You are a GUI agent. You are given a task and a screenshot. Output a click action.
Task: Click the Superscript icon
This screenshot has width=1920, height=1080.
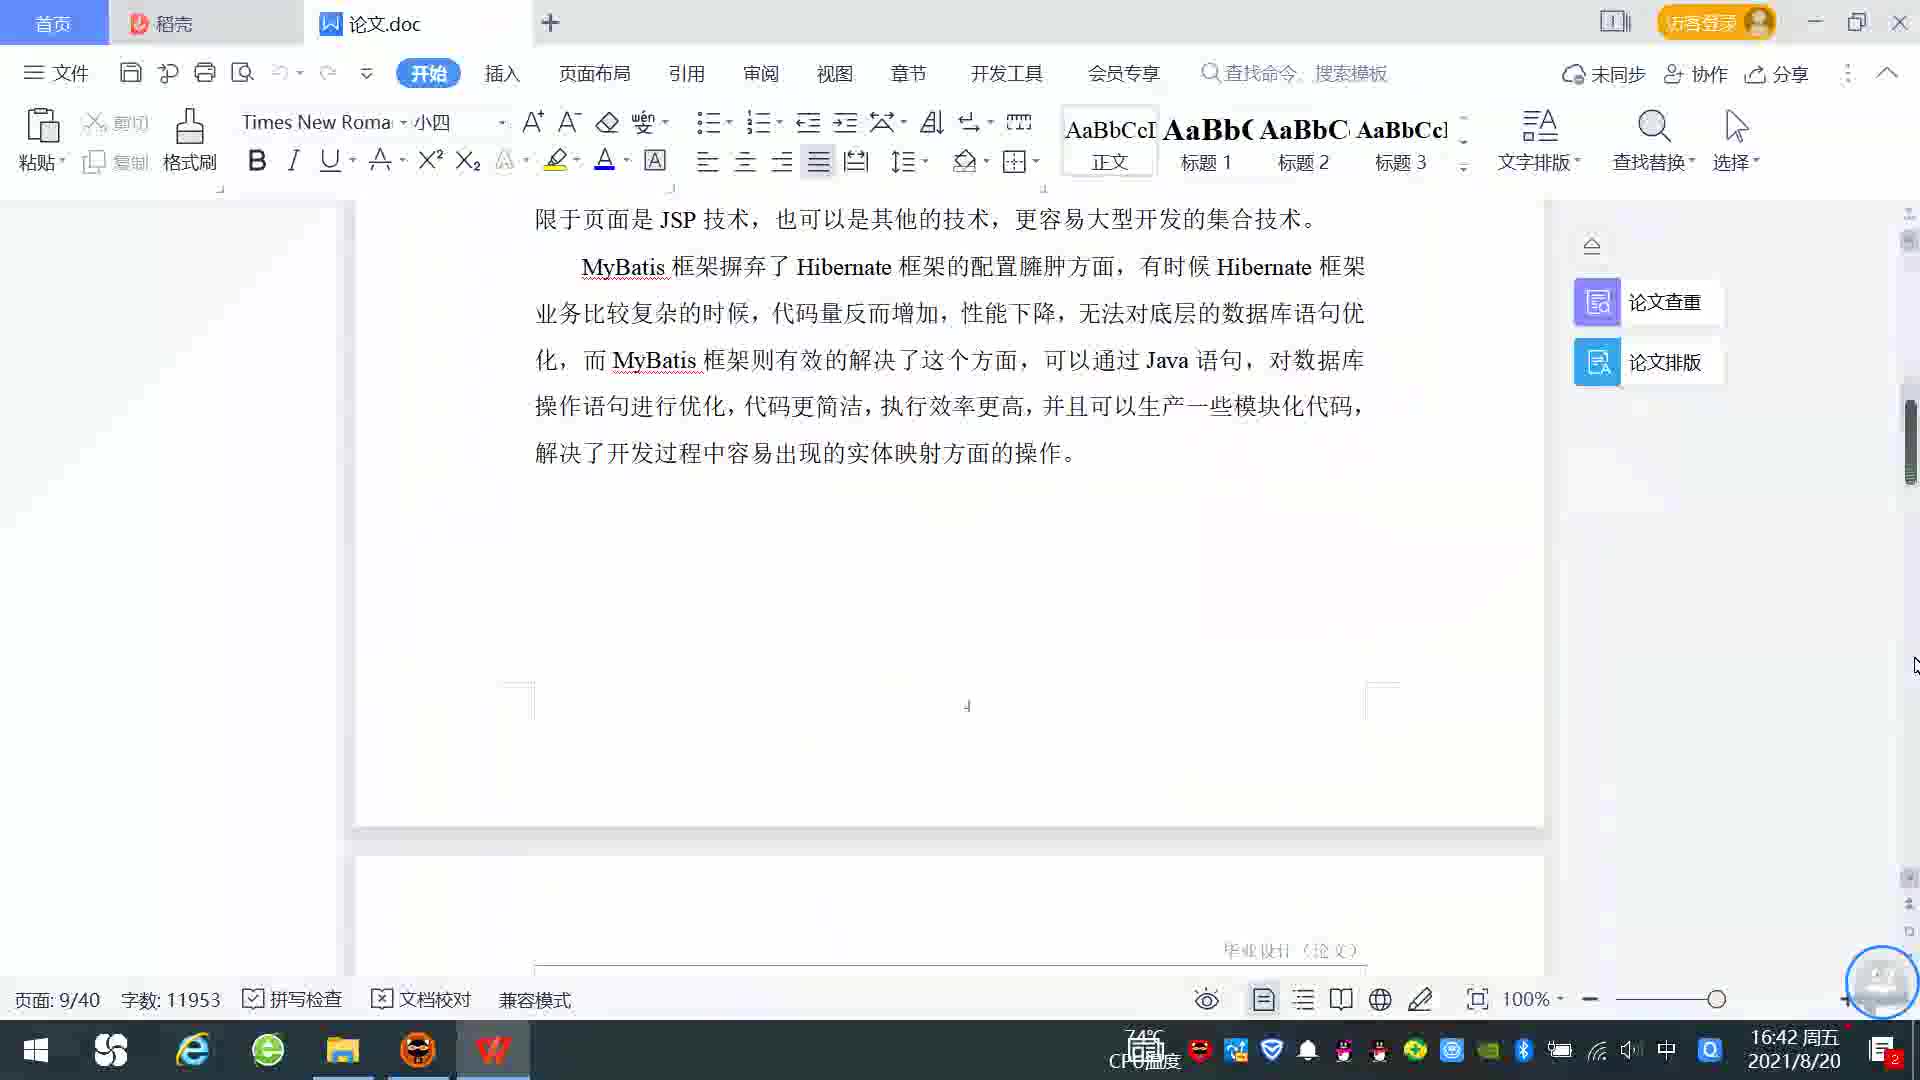(x=430, y=161)
